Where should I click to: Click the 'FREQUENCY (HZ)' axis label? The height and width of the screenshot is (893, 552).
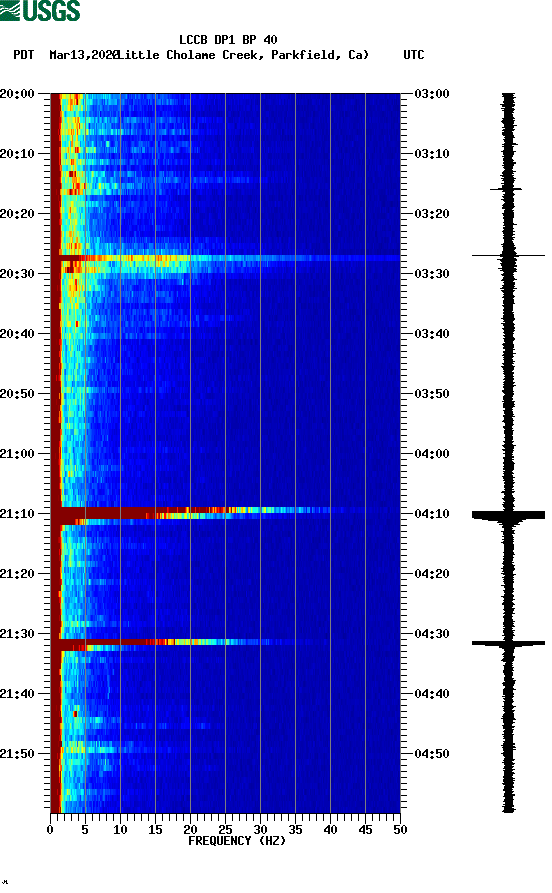[x=237, y=841]
